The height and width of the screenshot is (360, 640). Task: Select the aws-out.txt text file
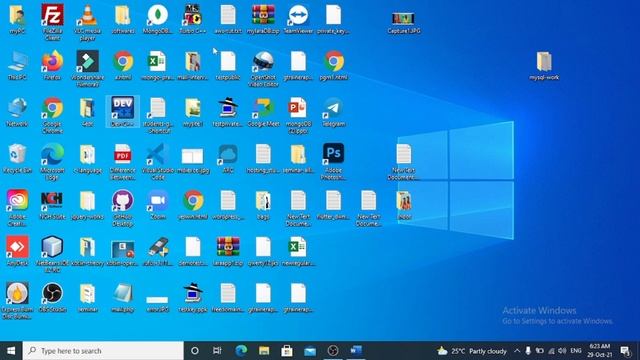[x=228, y=16]
